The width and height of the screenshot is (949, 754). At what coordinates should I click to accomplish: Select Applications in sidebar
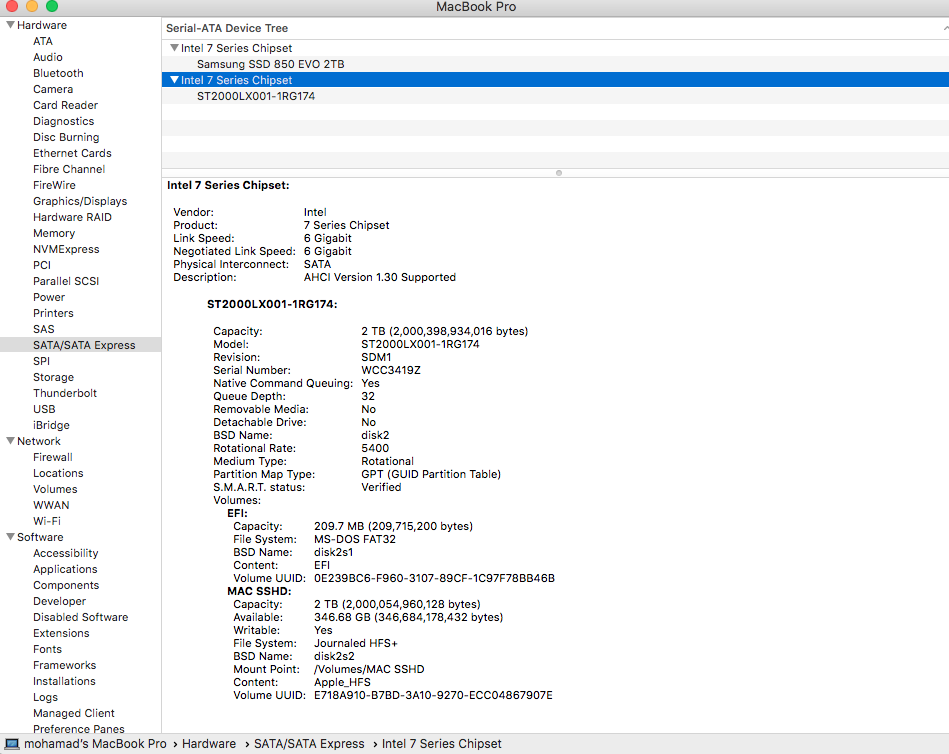[65, 569]
